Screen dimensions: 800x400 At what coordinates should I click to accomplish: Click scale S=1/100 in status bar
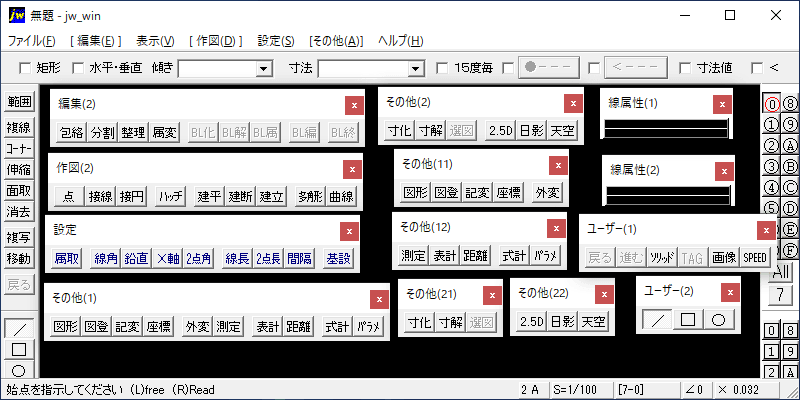click(581, 390)
